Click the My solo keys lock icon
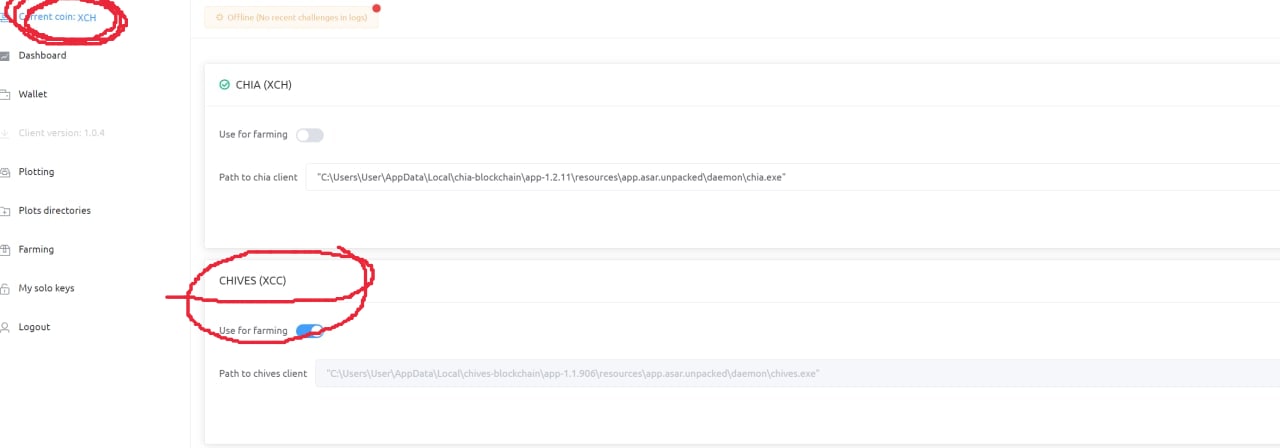Viewport: 1280px width, 448px height. point(5,289)
